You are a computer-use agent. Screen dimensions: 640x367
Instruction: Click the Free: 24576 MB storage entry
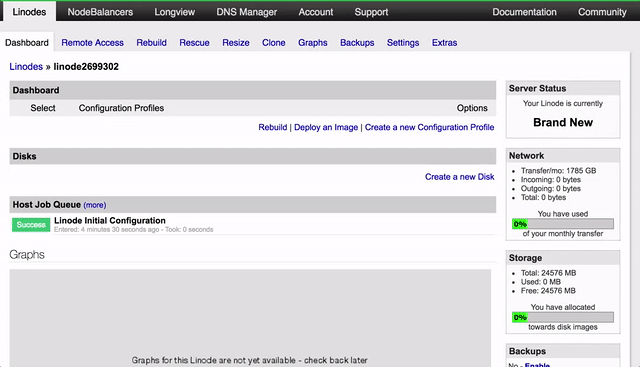click(548, 291)
